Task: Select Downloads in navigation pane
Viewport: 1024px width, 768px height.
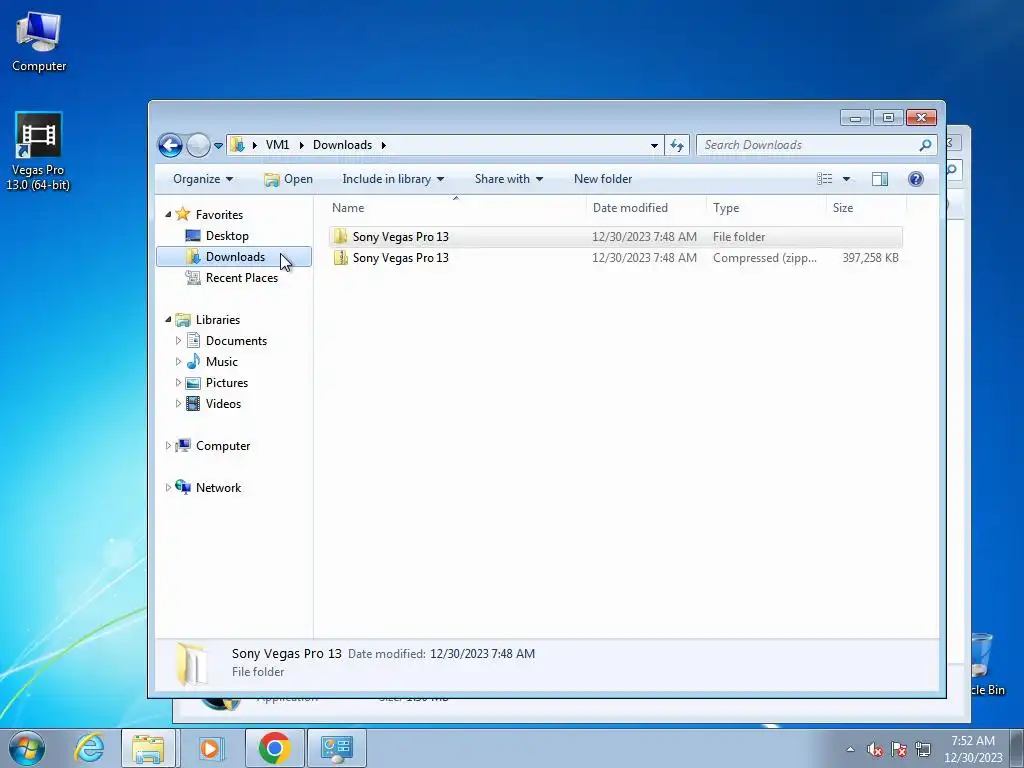Action: click(x=235, y=257)
